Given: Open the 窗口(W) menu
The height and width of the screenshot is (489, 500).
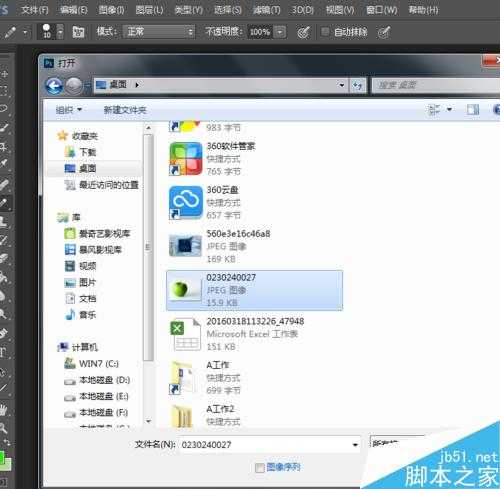Looking at the screenshot, I should pos(381,10).
